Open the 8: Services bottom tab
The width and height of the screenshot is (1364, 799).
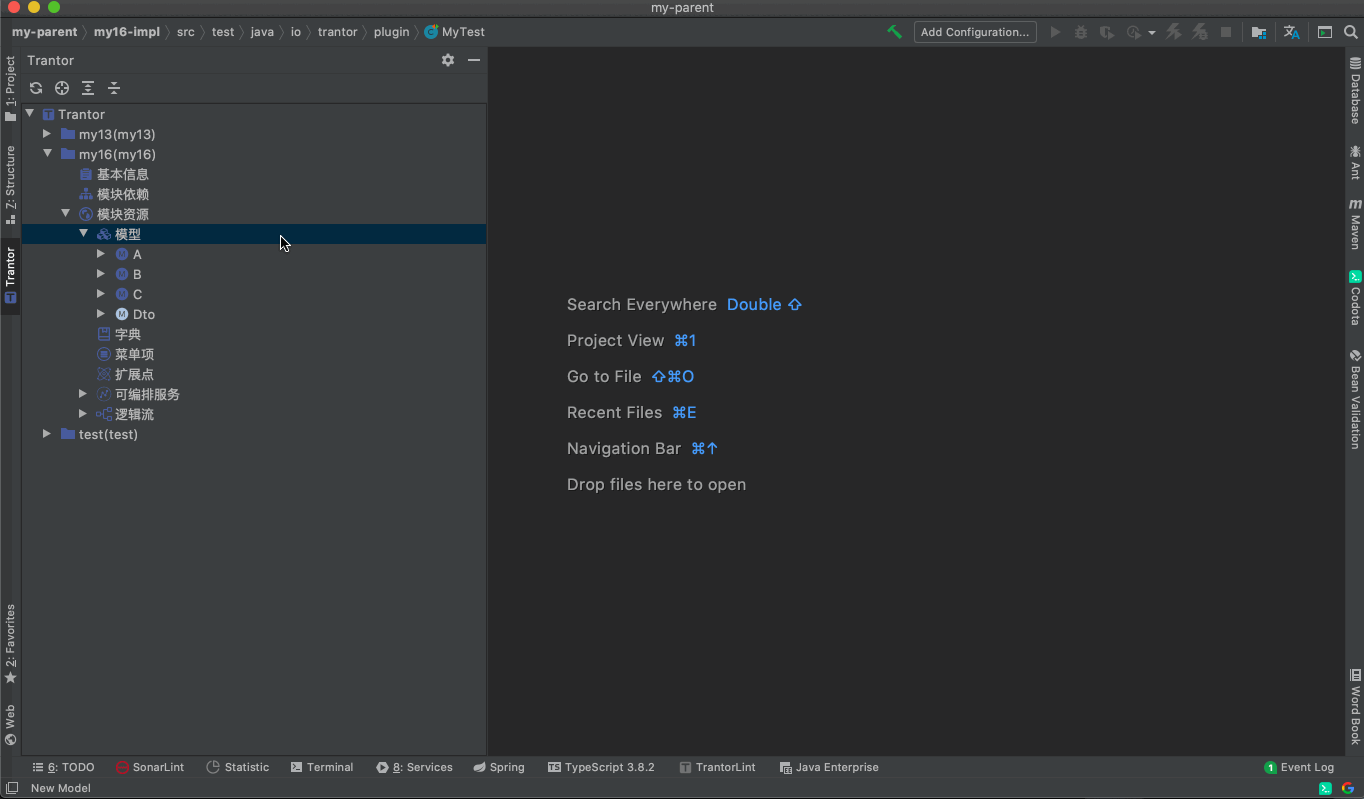tap(414, 767)
